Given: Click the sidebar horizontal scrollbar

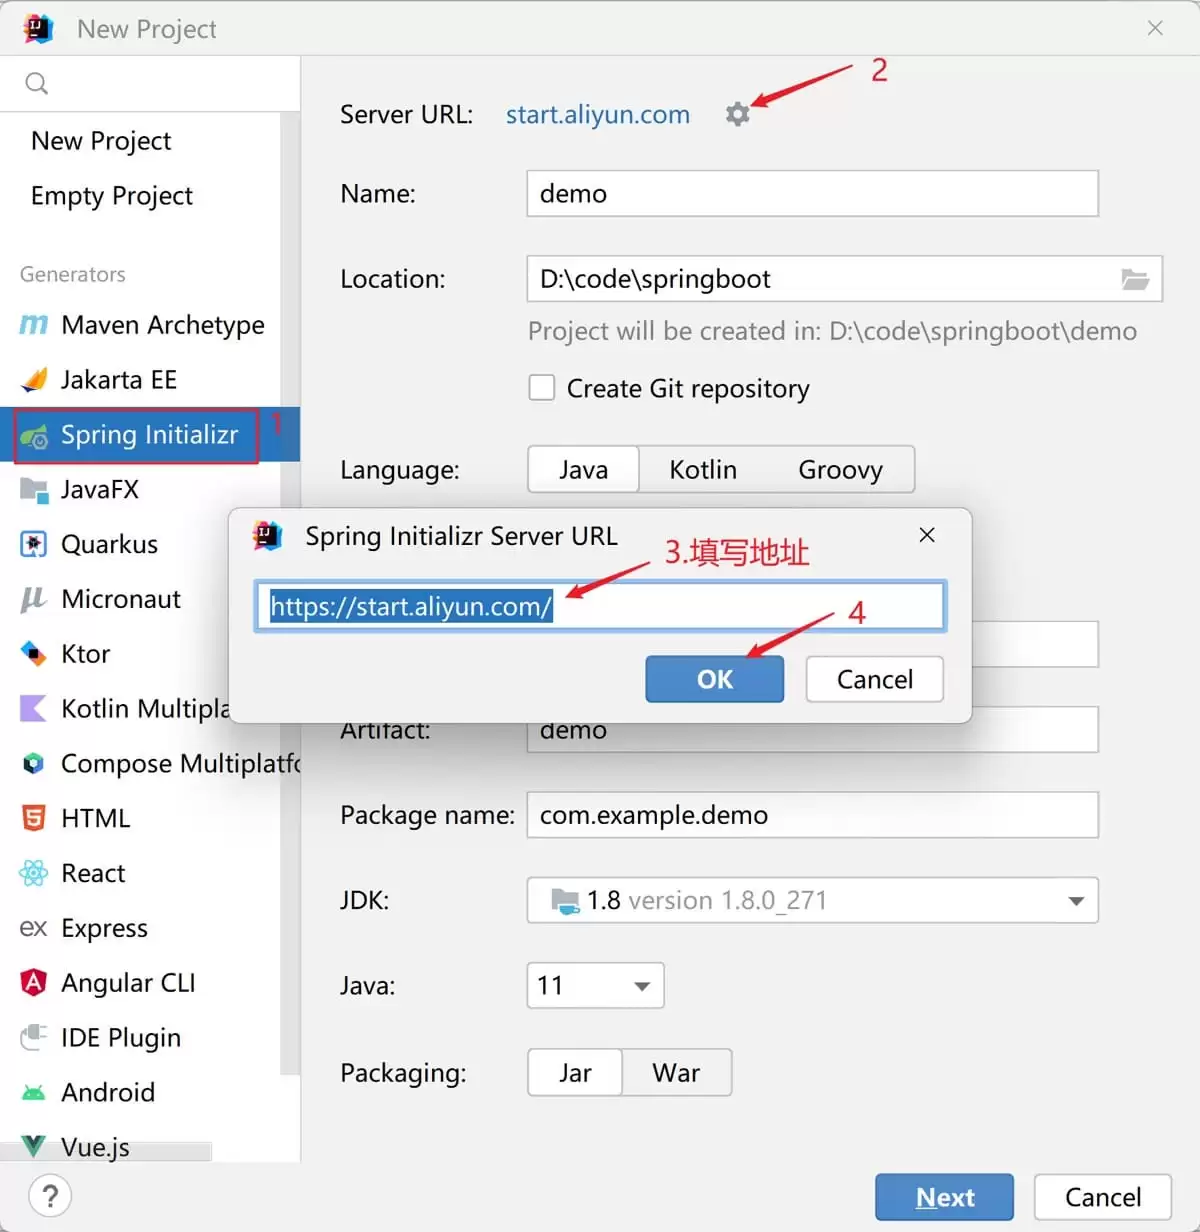Looking at the screenshot, I should tap(105, 1152).
